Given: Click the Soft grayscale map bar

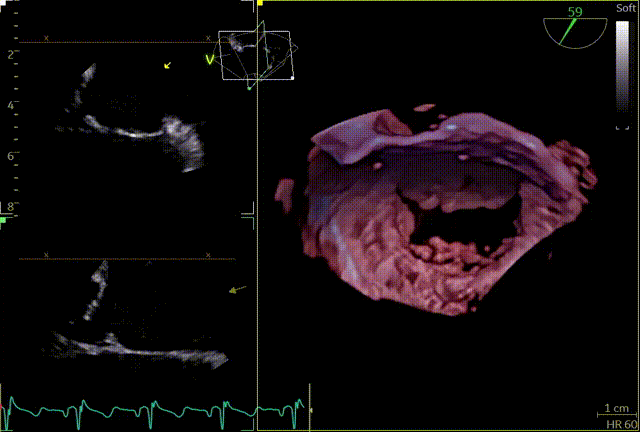Looking at the screenshot, I should click(x=624, y=70).
